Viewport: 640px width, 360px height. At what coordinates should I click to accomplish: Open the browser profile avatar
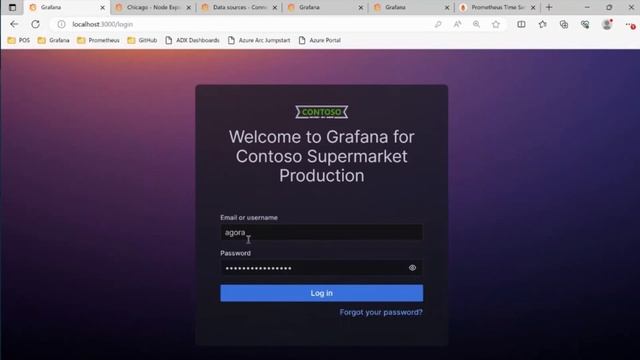point(607,24)
